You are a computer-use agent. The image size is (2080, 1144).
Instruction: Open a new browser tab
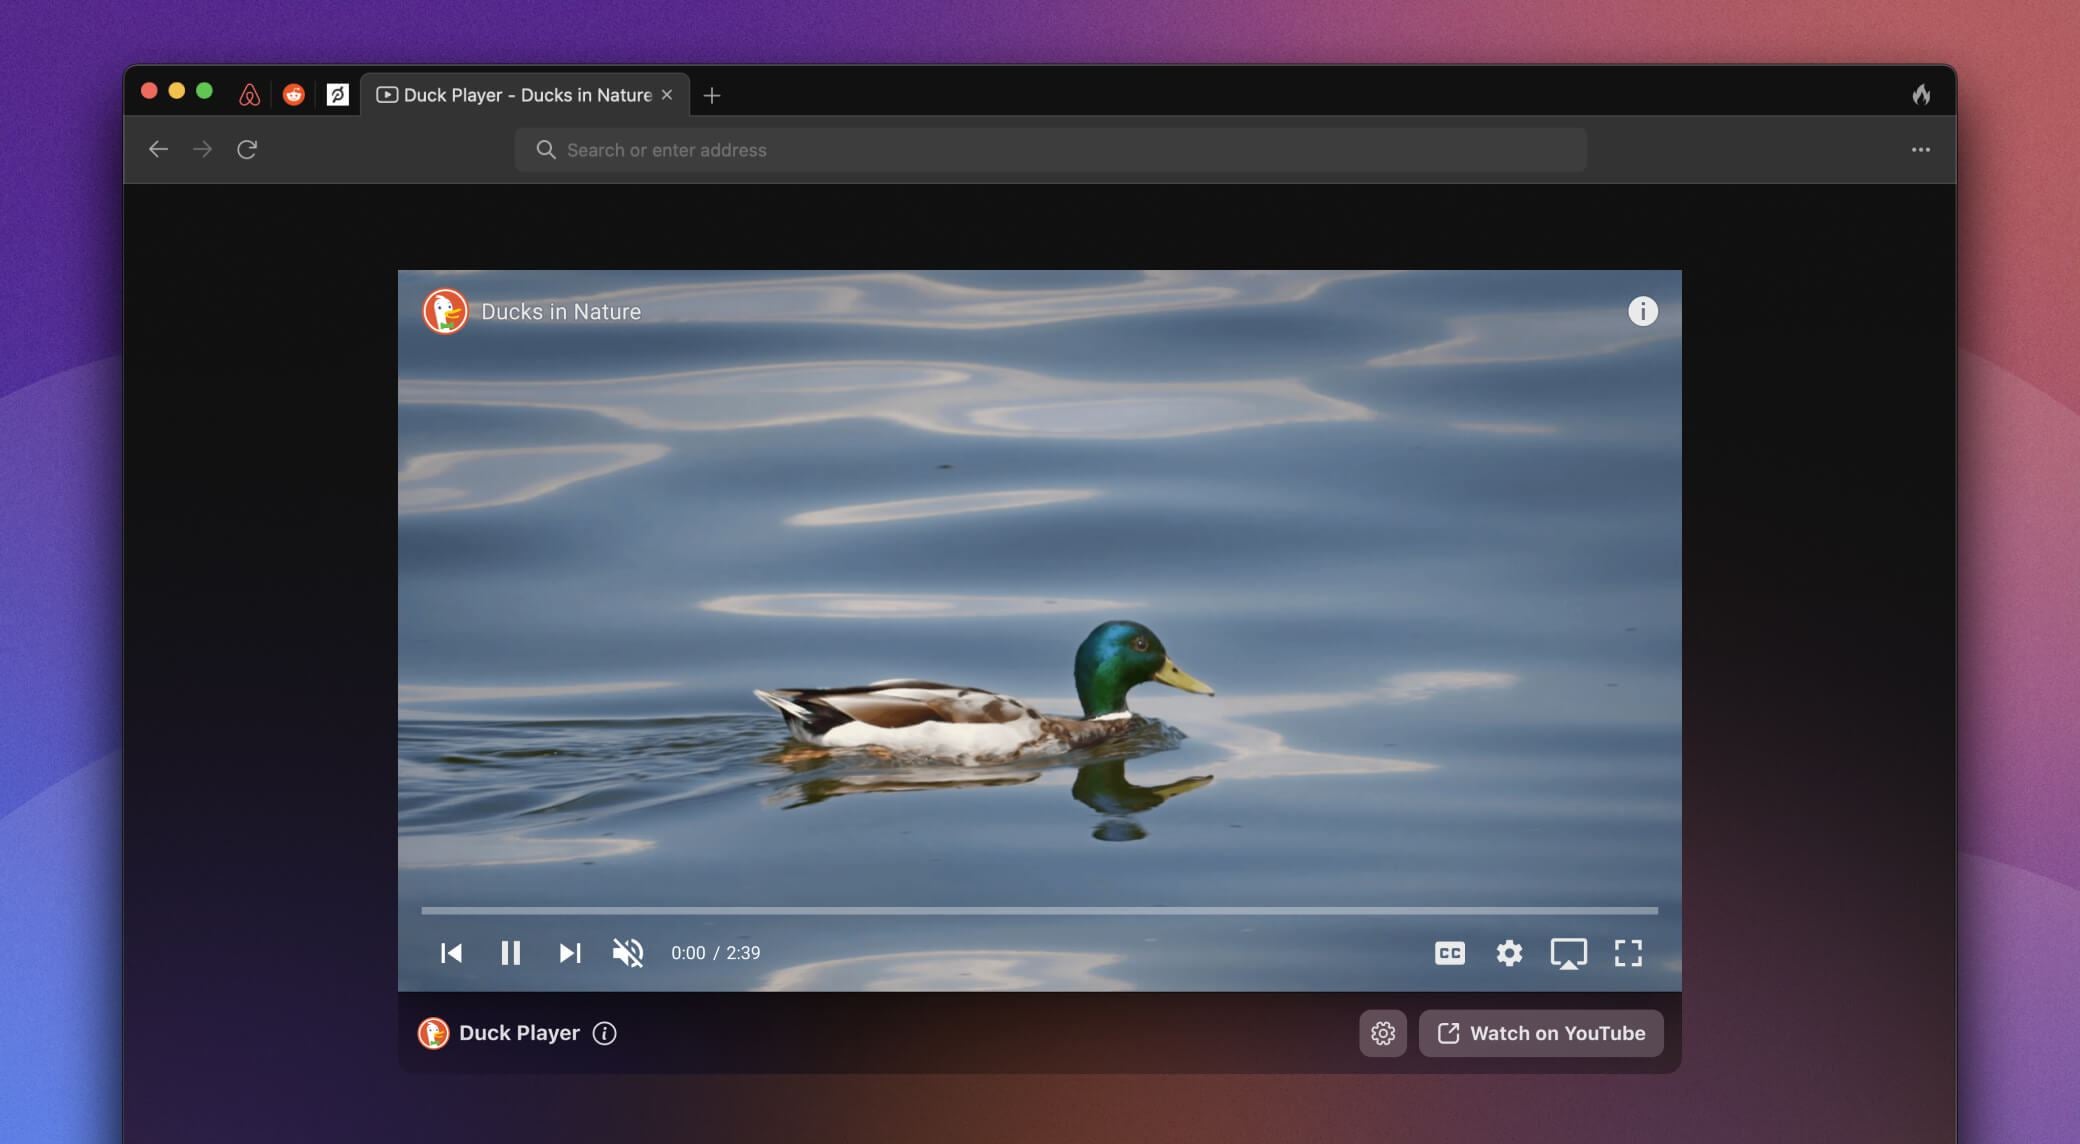pos(713,93)
